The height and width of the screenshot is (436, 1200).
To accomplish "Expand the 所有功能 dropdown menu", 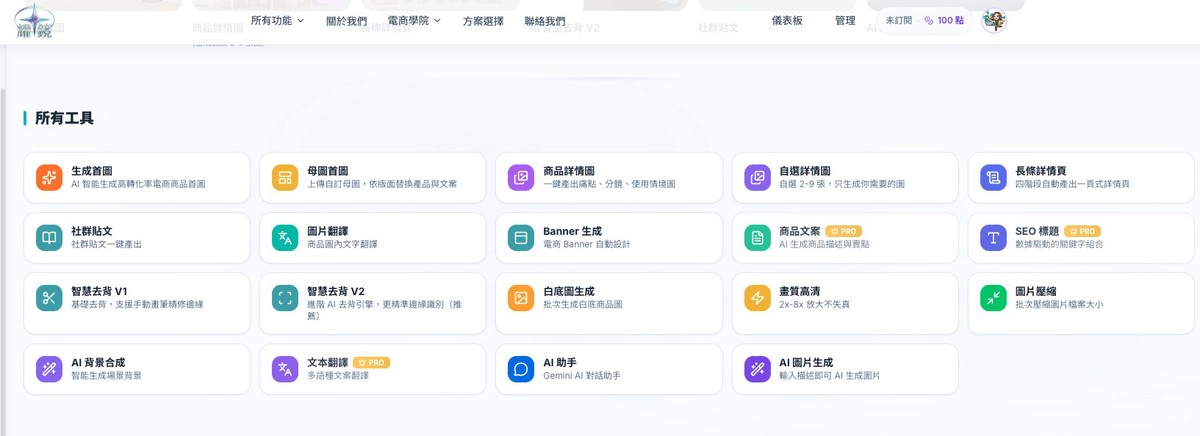I will coord(277,21).
